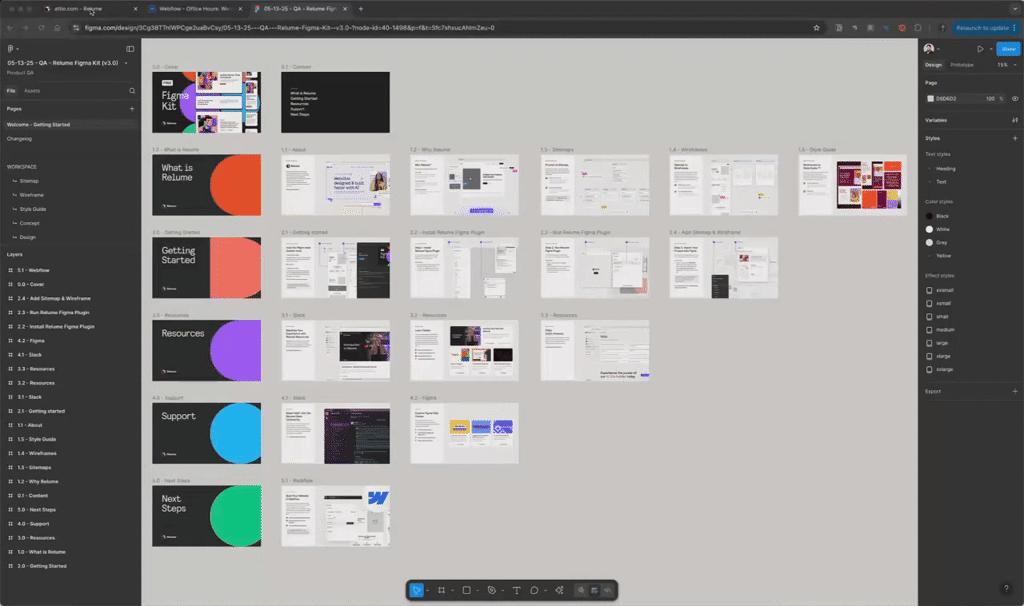Open the Actions tool in toolbar
This screenshot has width=1024, height=606.
[x=559, y=591]
